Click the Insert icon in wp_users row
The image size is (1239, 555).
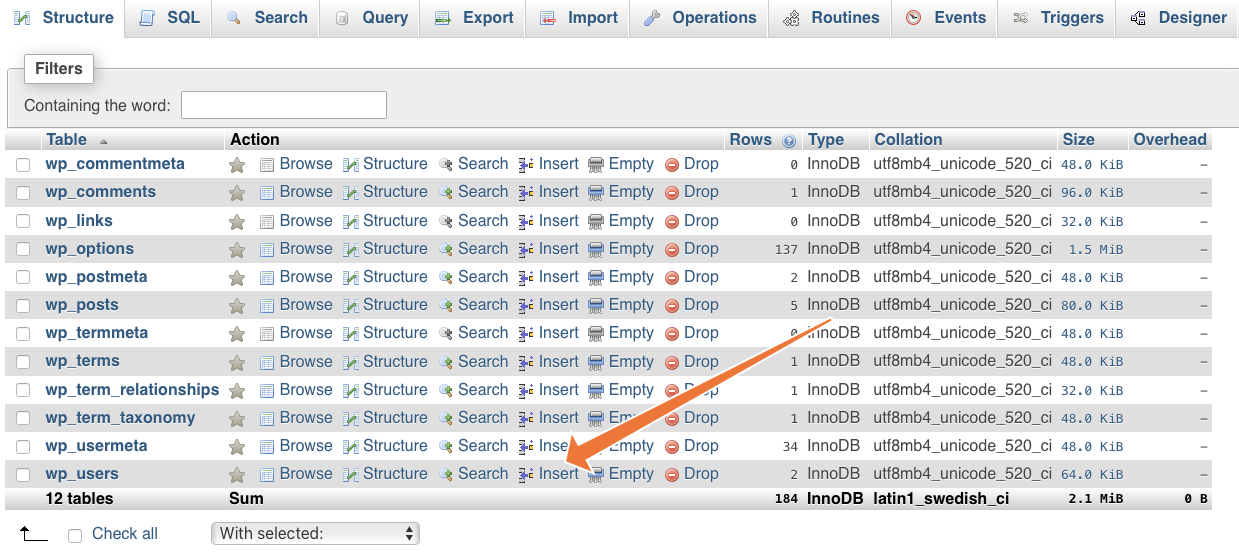coord(526,475)
